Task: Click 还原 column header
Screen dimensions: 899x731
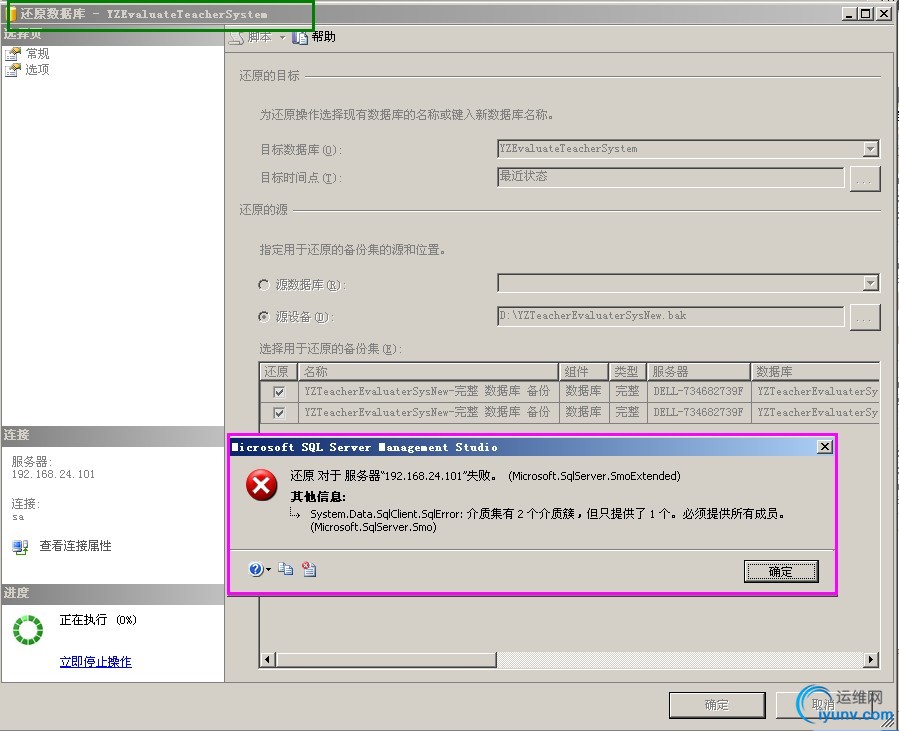Action: (x=278, y=372)
